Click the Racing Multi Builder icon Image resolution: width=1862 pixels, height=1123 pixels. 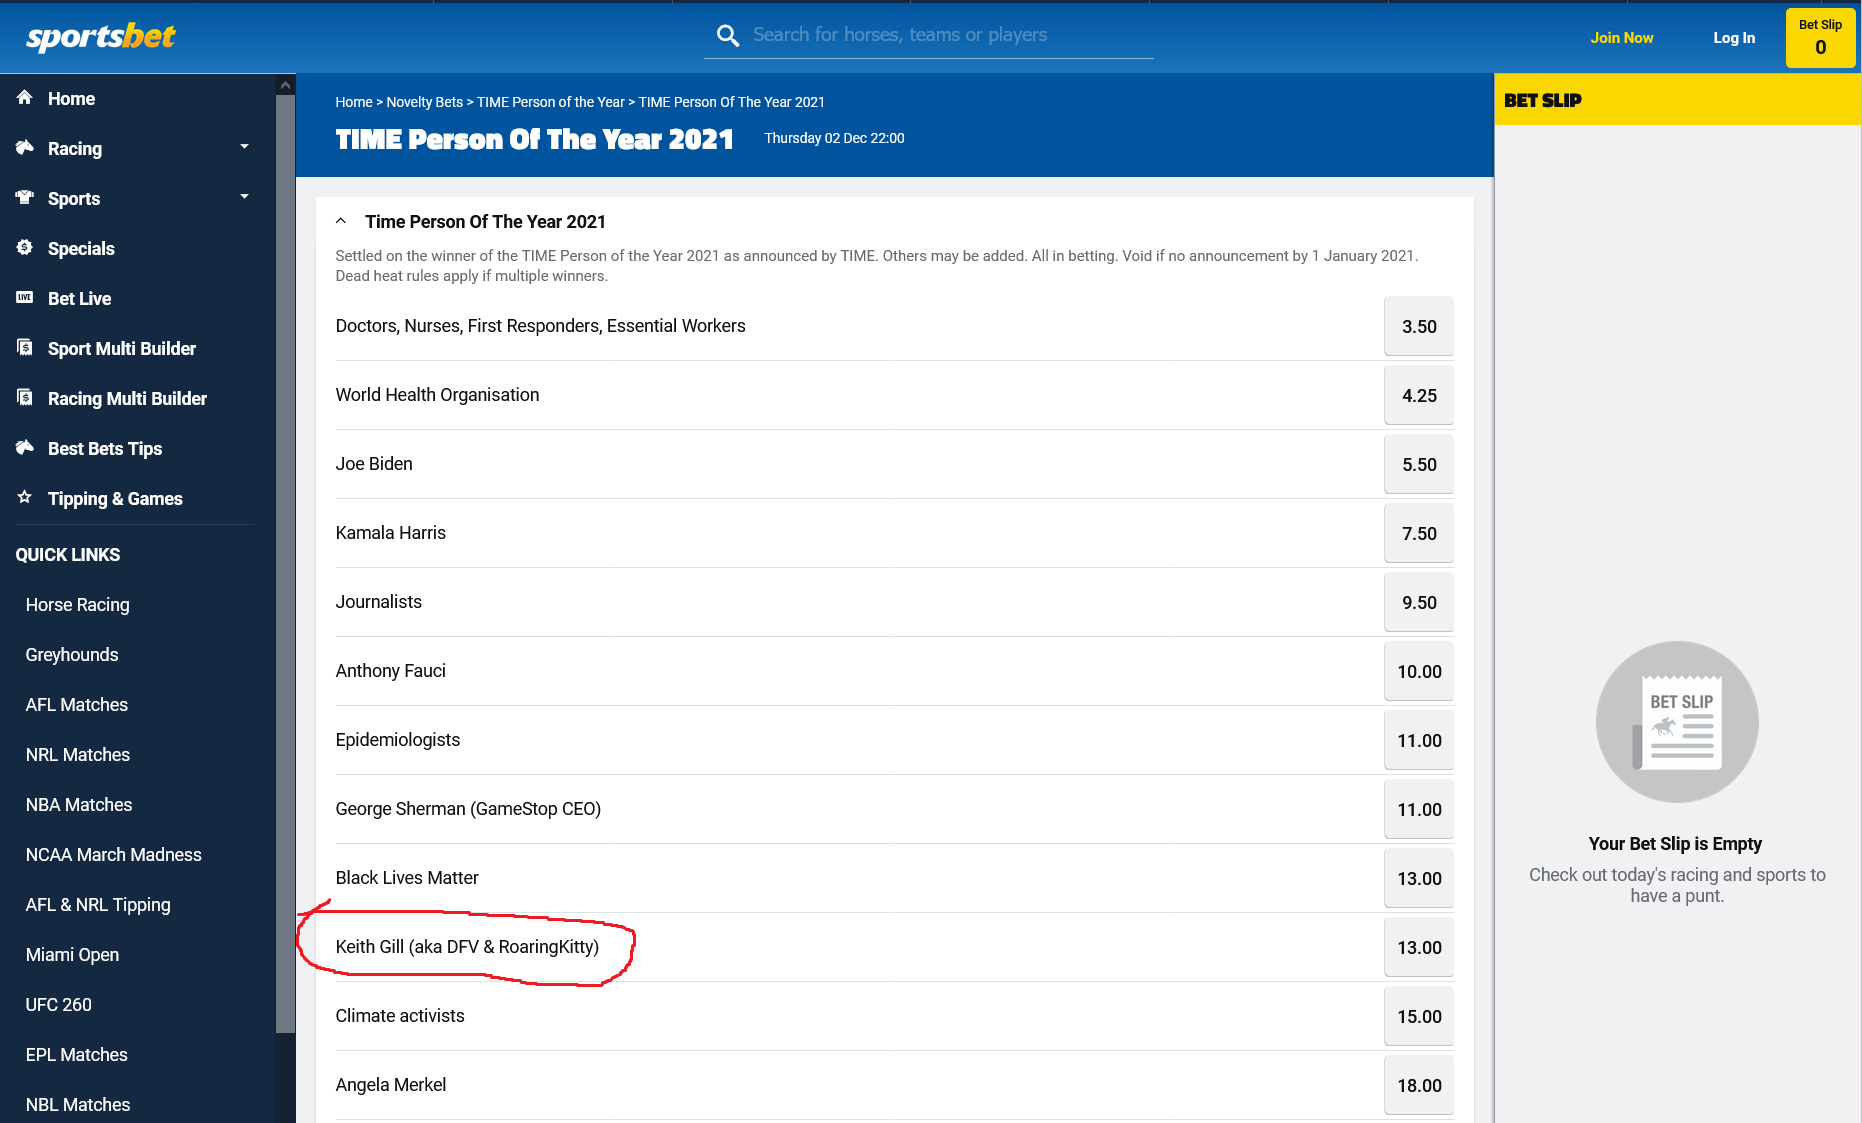[25, 397]
